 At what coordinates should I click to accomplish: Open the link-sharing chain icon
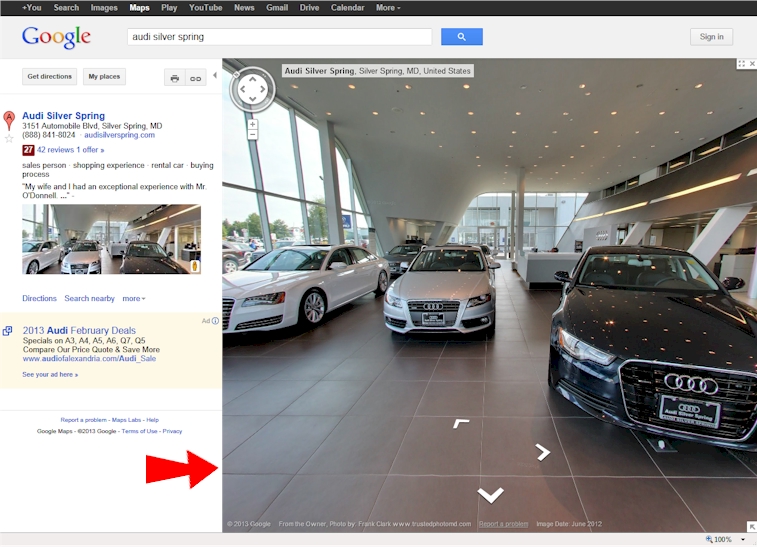[x=196, y=78]
